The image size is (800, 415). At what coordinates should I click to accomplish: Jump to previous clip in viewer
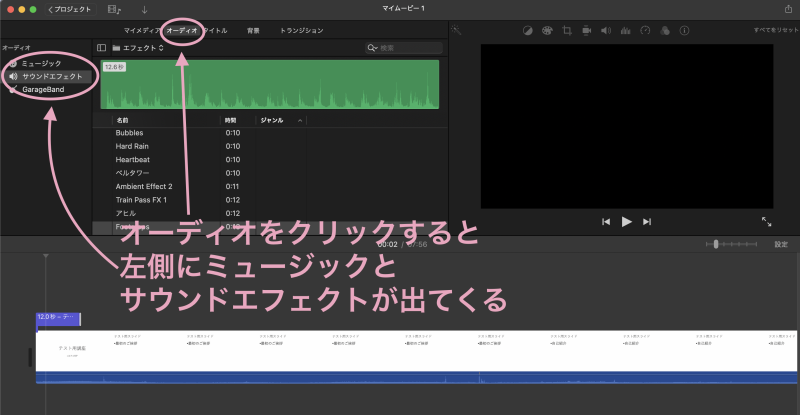point(606,222)
